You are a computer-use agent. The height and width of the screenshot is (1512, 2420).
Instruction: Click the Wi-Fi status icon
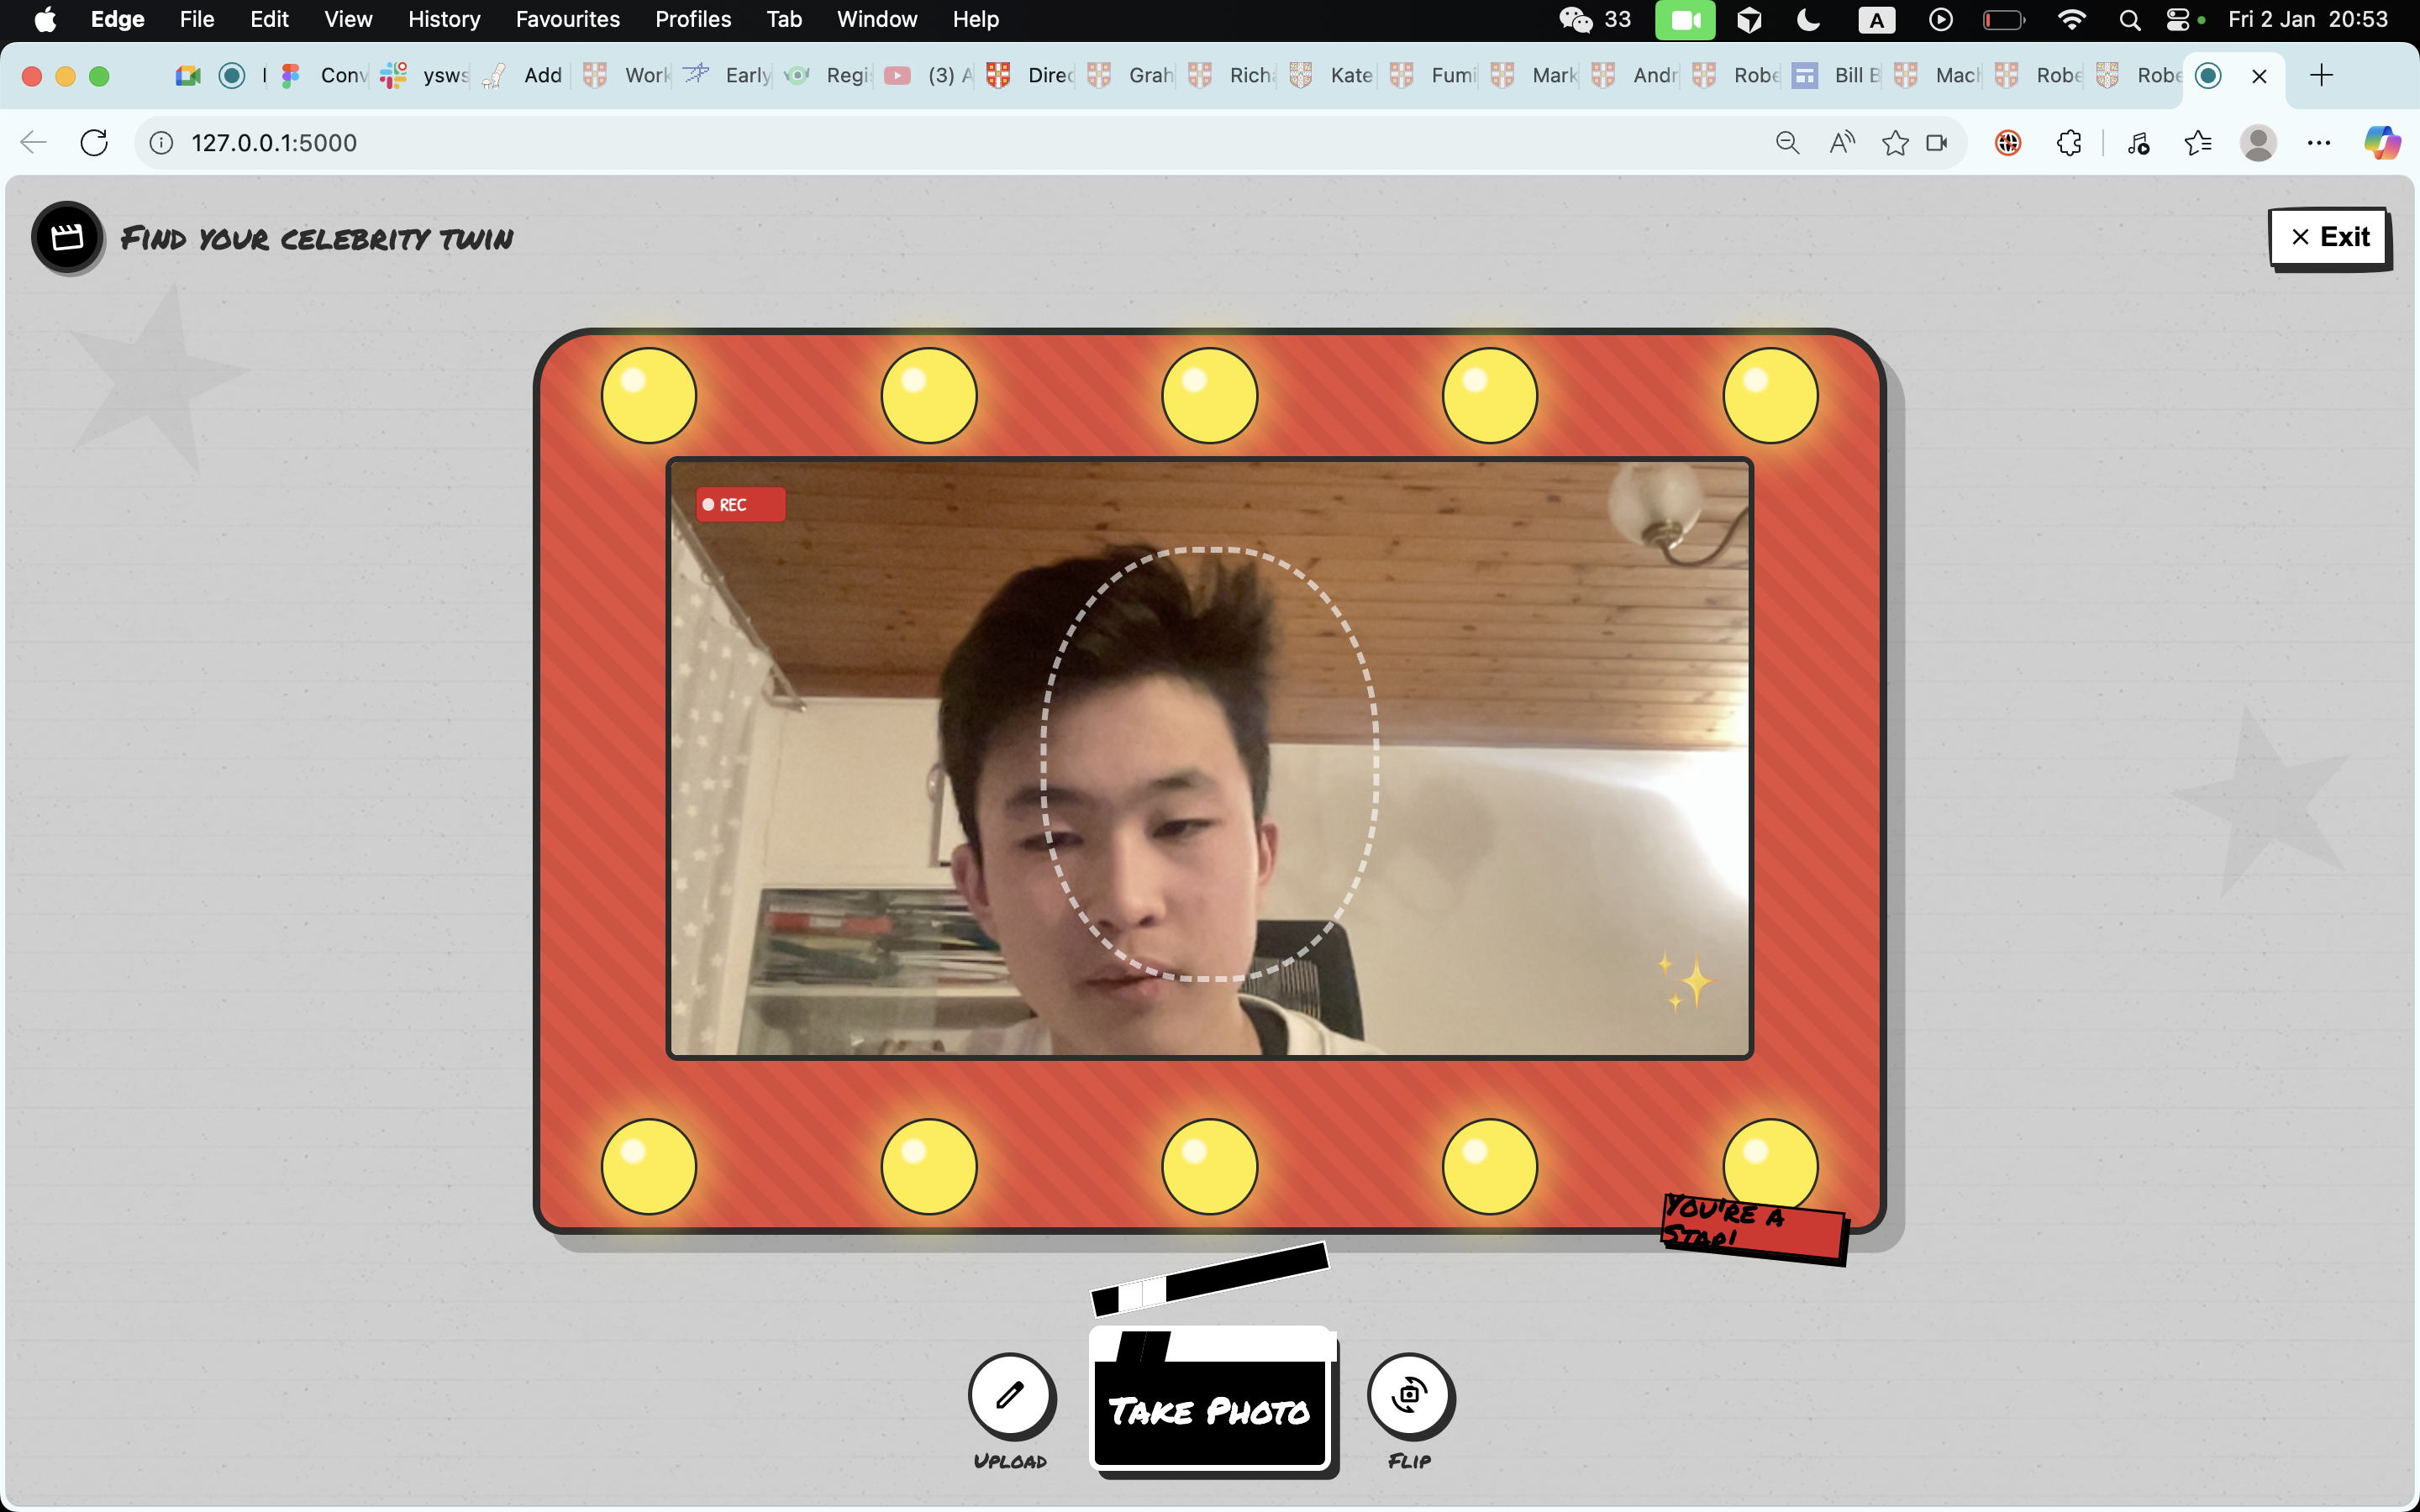pos(2071,20)
